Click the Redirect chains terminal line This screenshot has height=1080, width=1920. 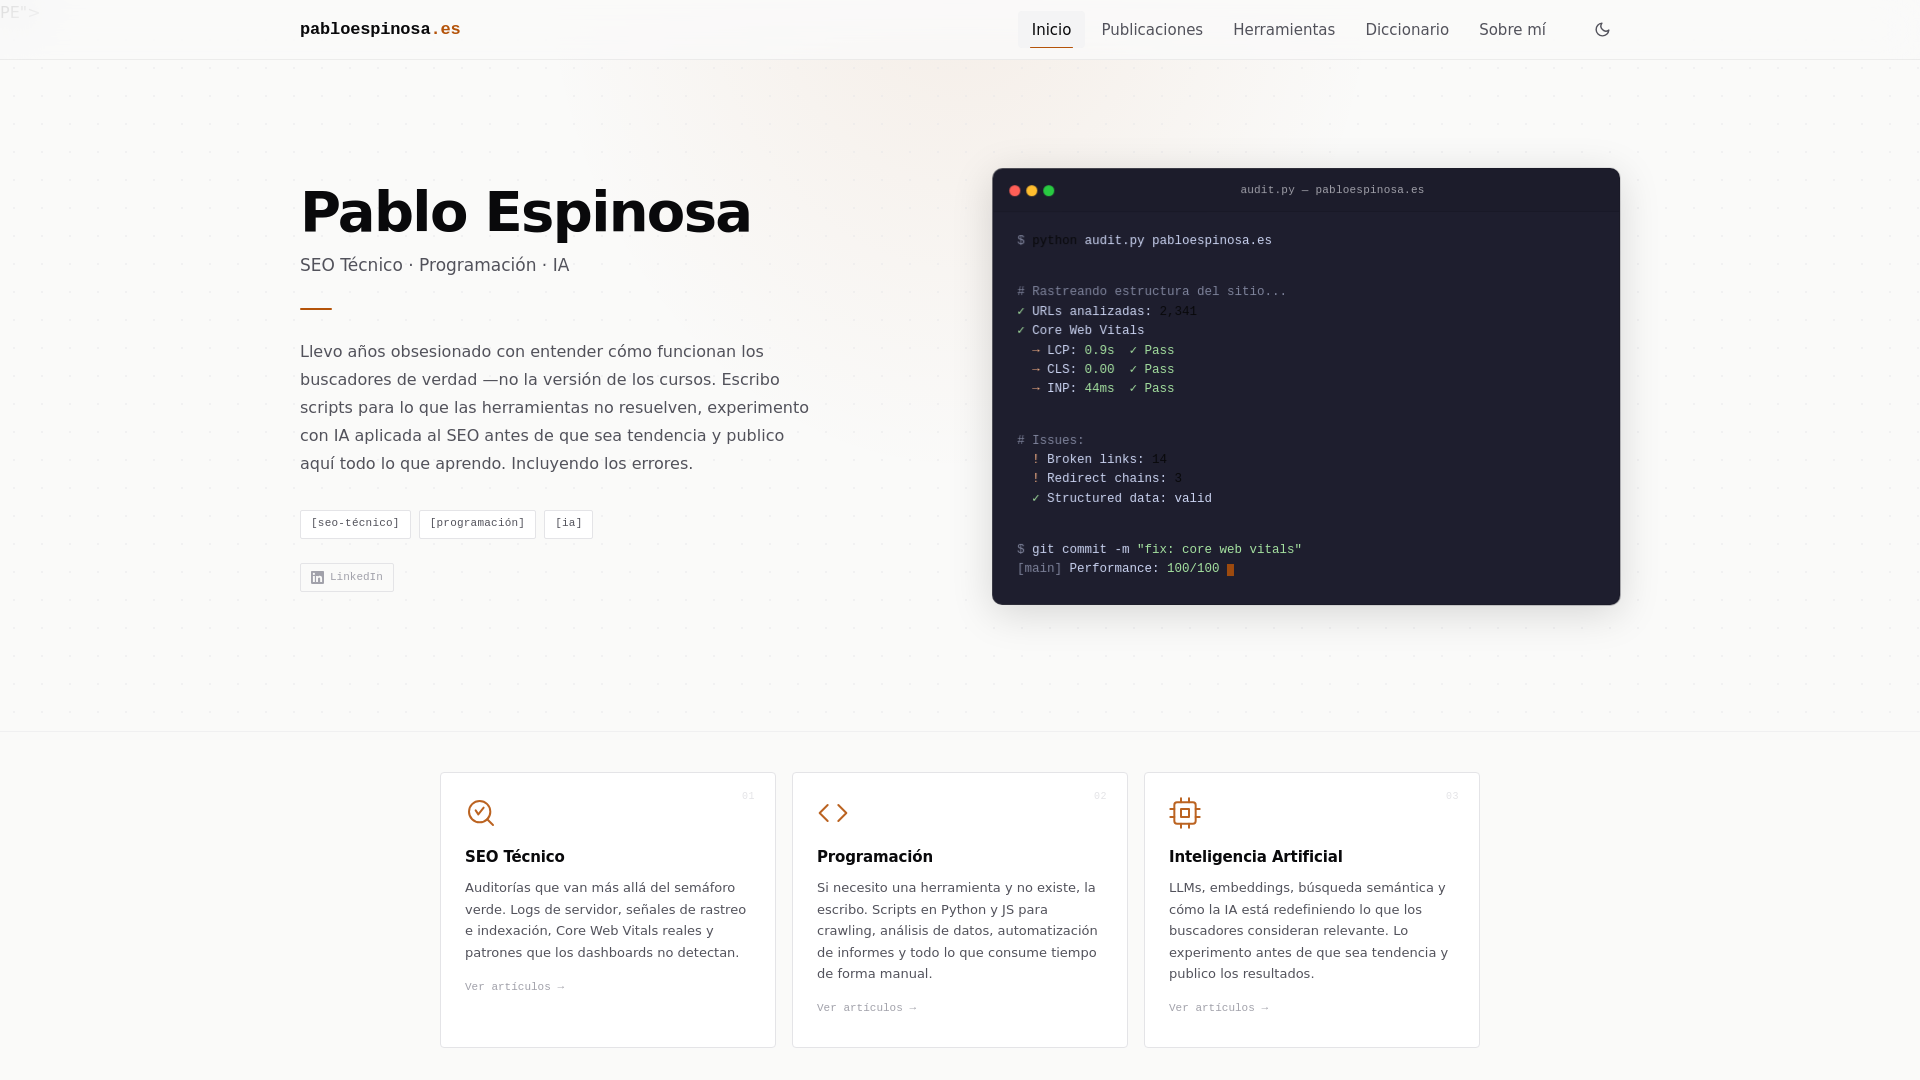[x=1107, y=479]
